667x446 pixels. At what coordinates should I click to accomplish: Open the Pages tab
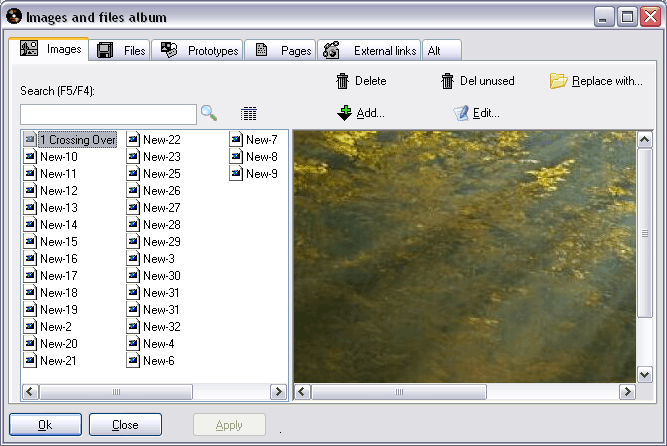(x=282, y=50)
